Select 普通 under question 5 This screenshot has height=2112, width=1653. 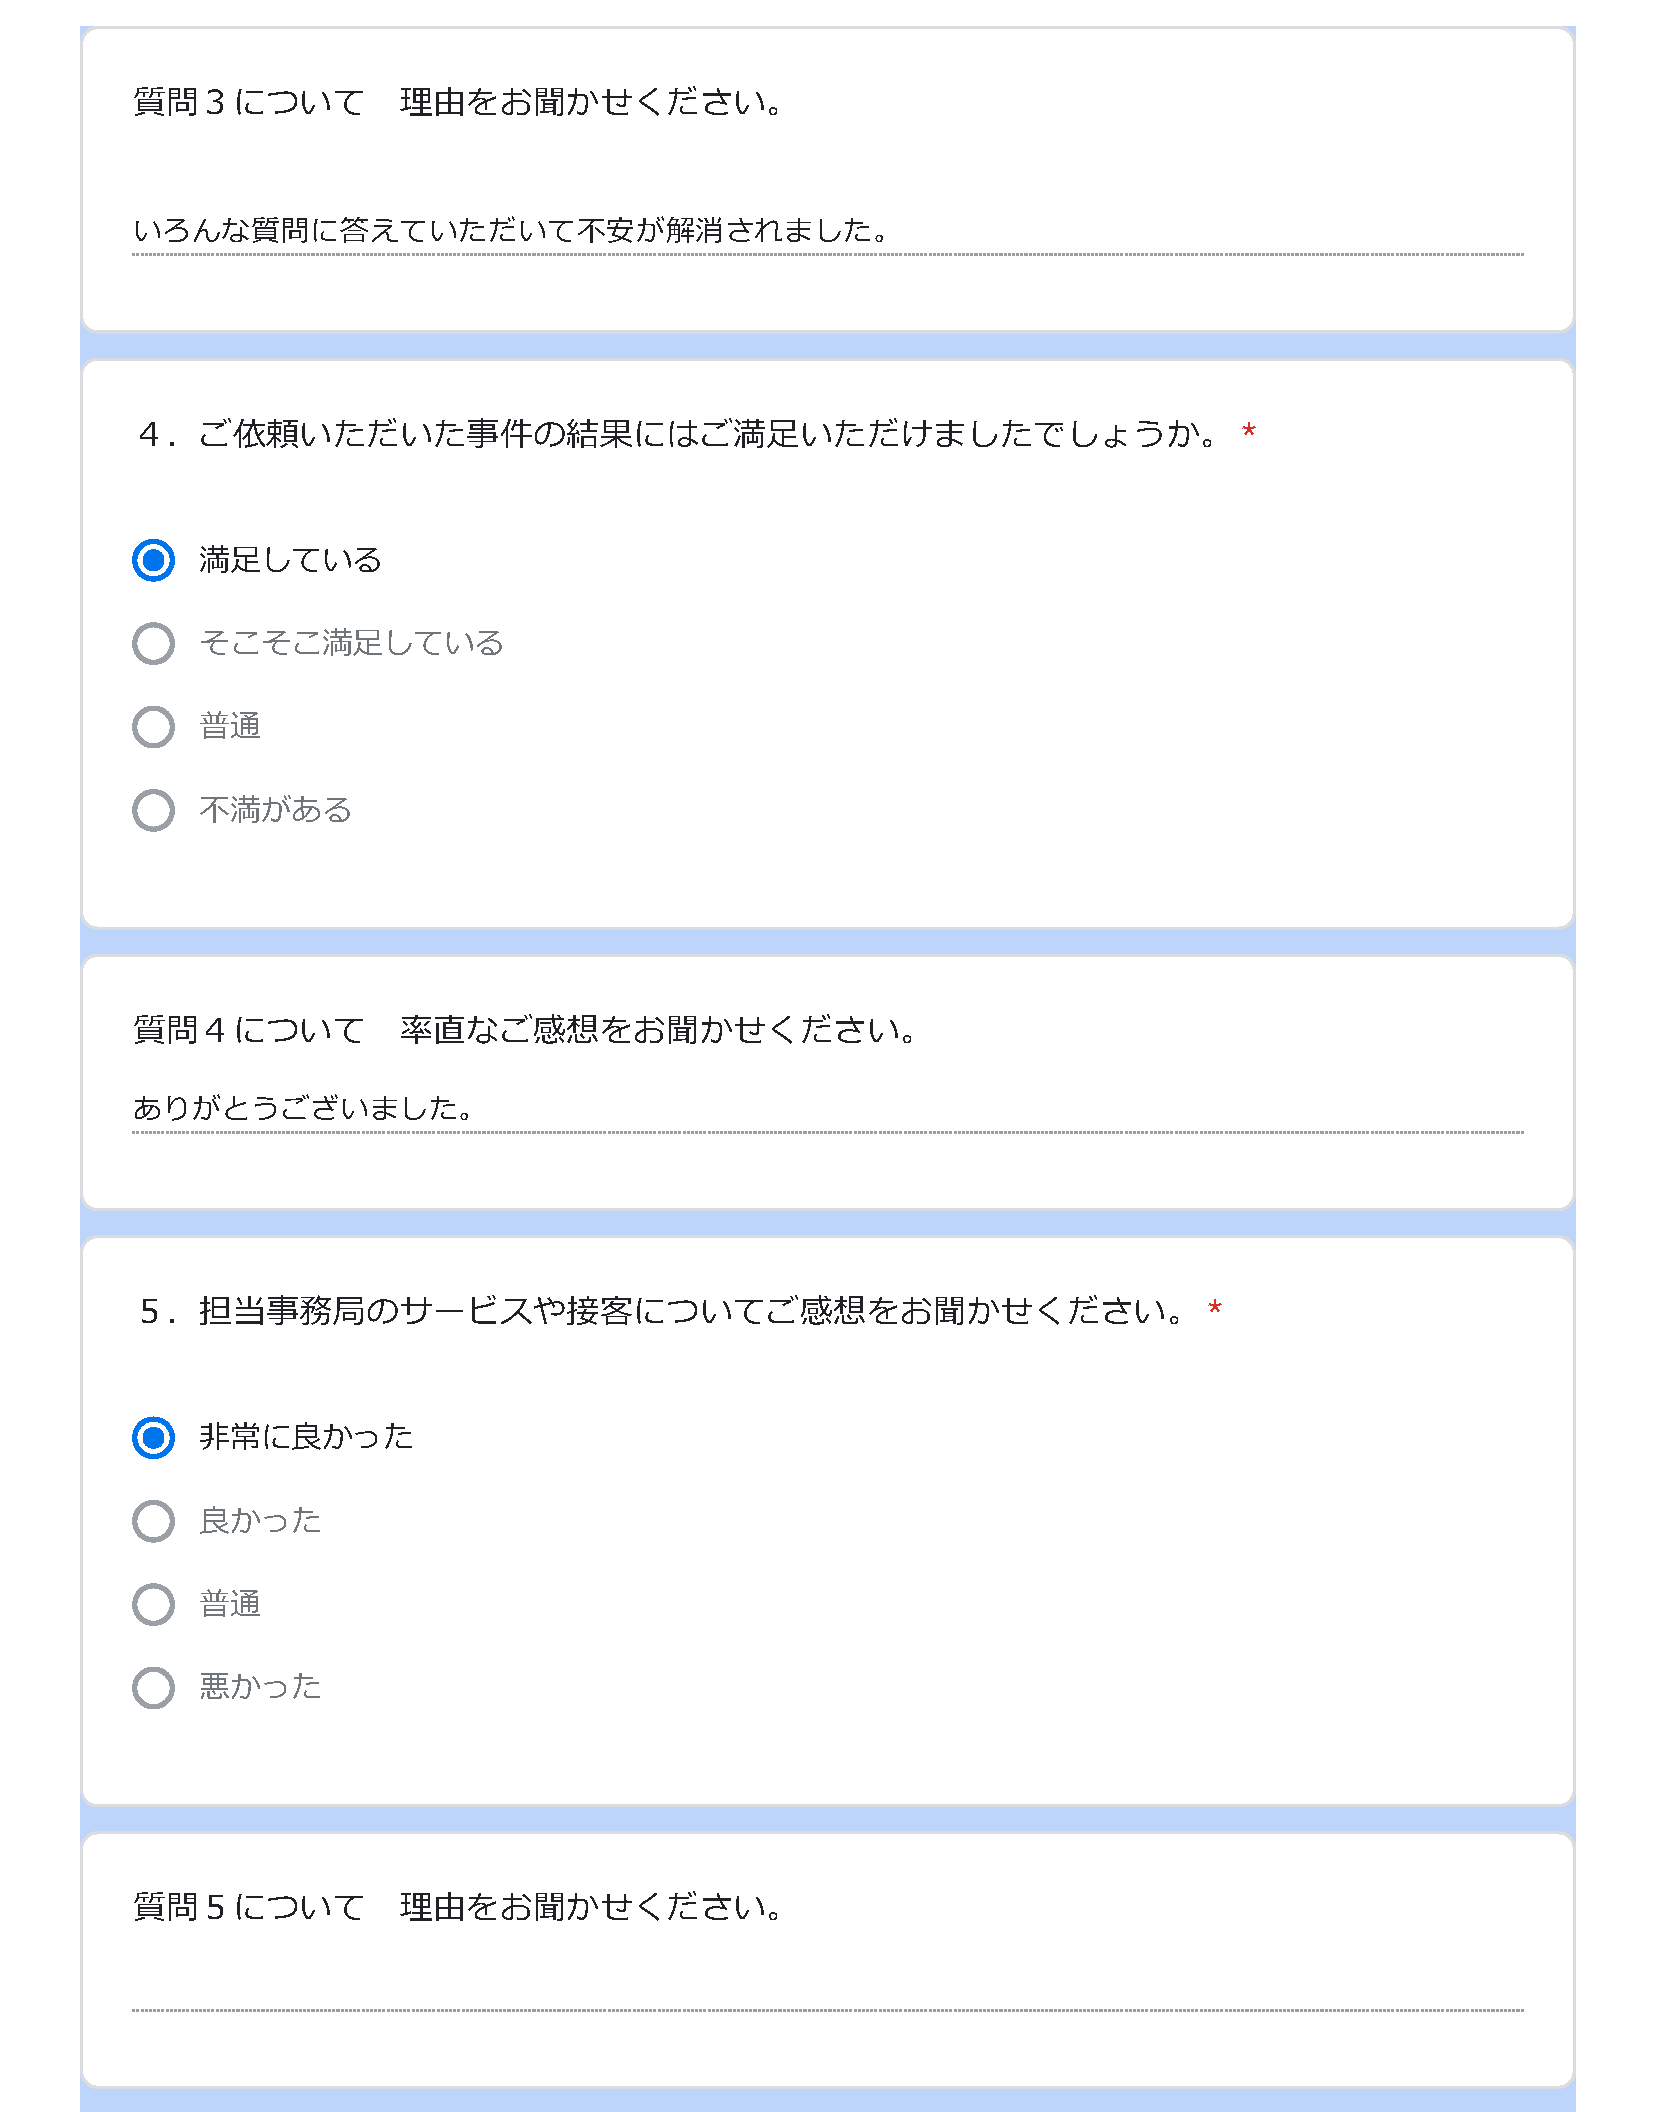153,1604
